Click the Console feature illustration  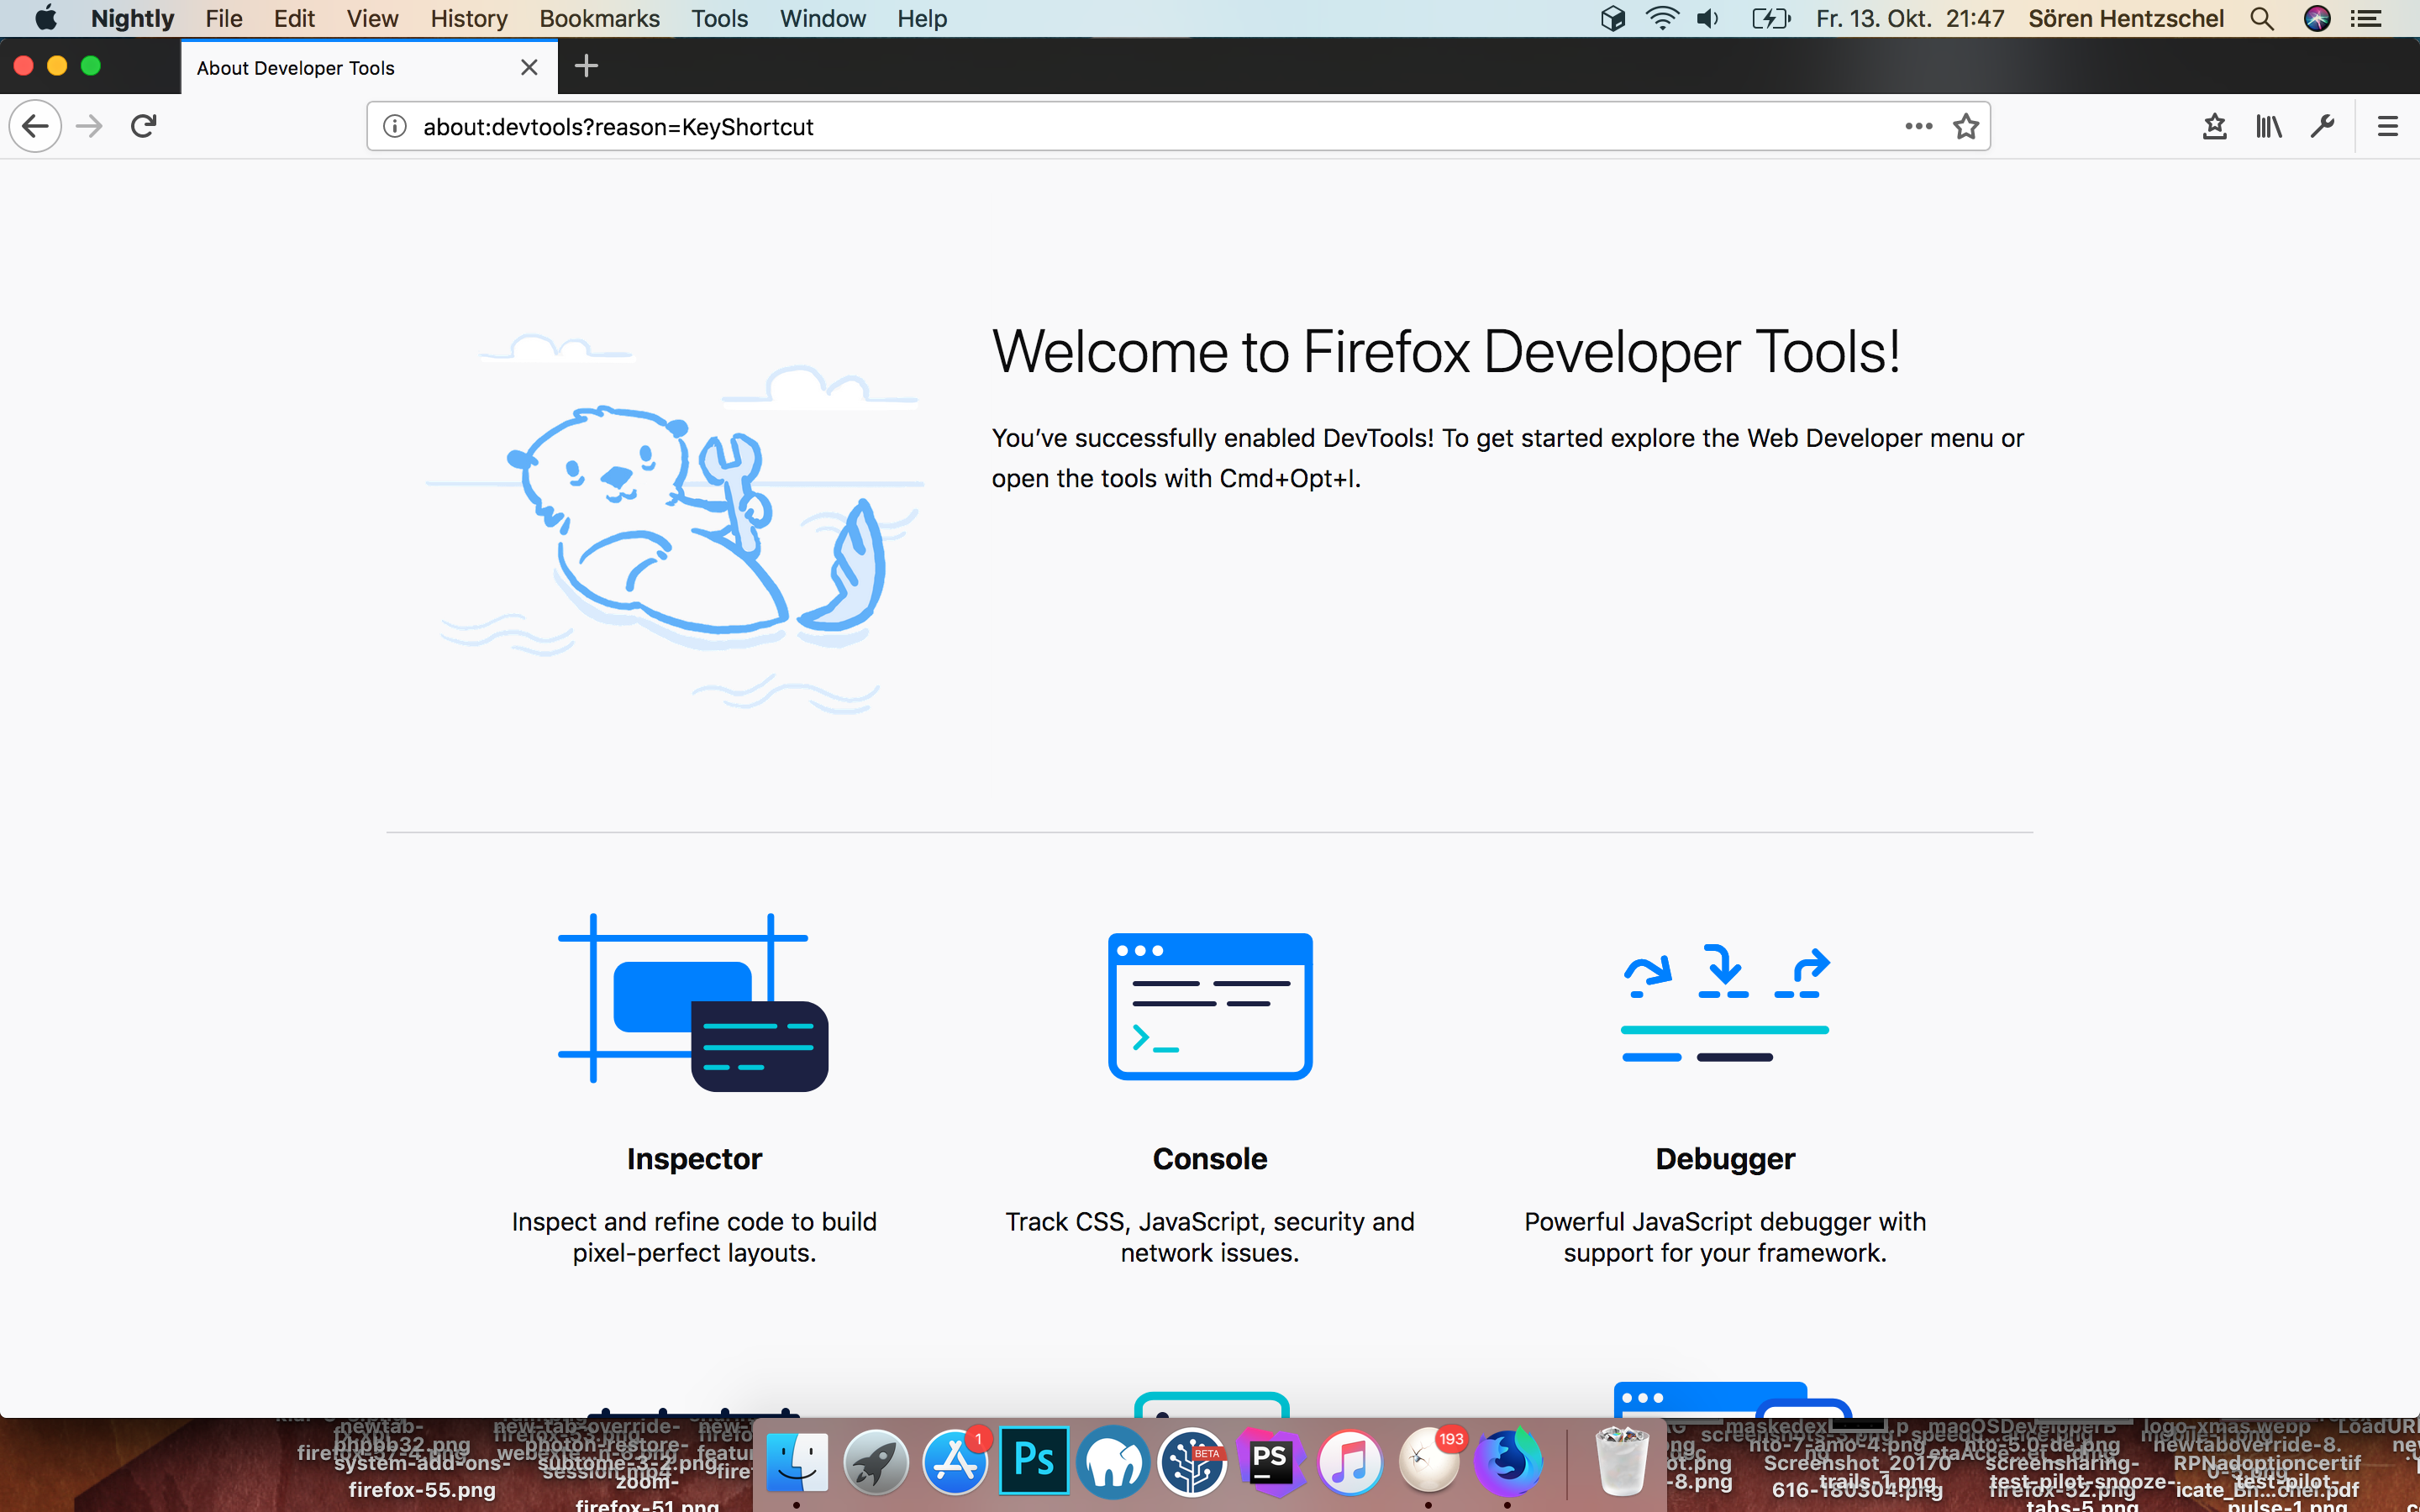tap(1209, 1005)
